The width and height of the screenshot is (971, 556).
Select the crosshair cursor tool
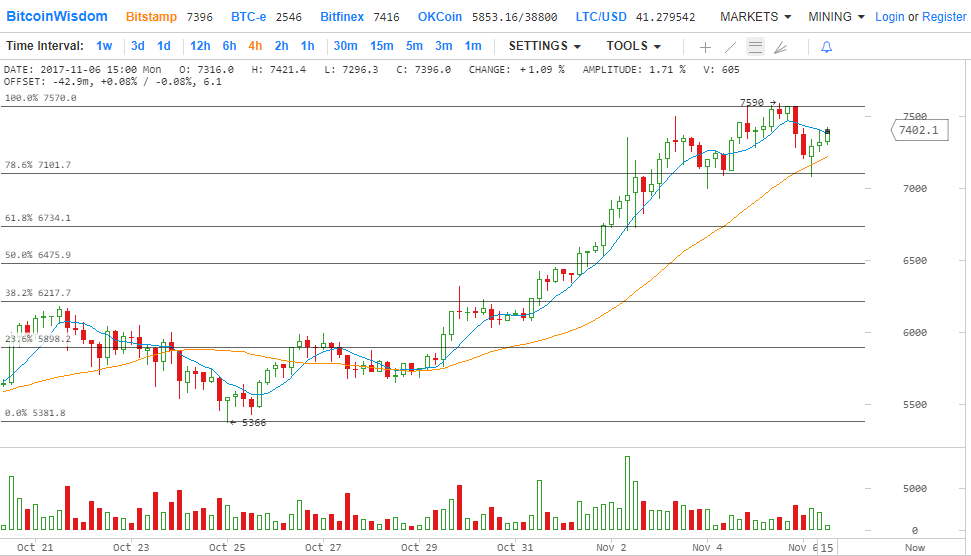point(705,47)
